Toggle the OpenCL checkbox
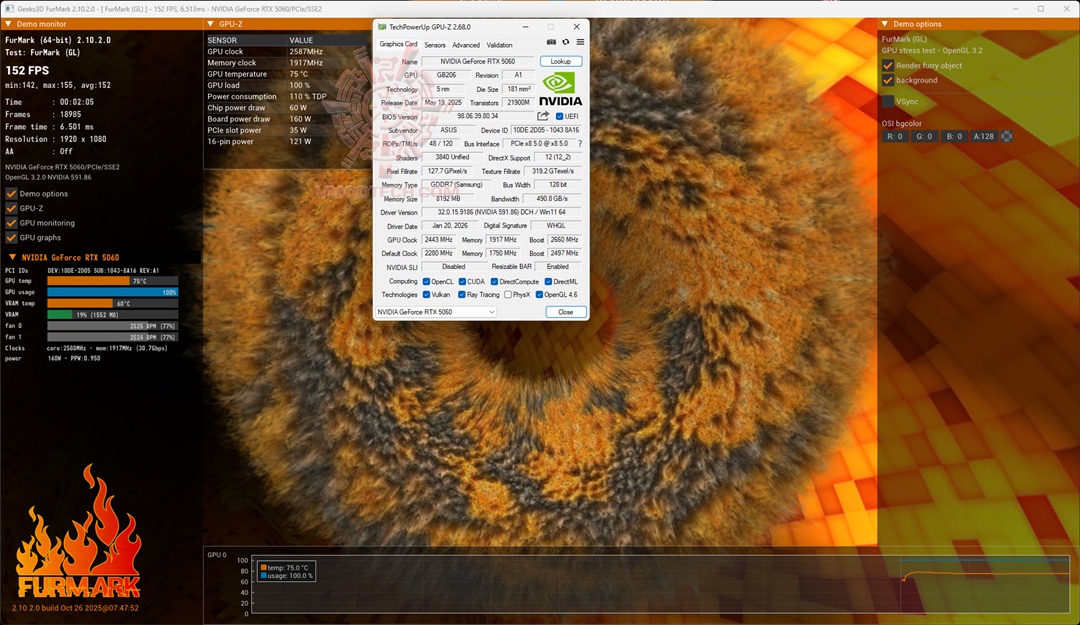Image resolution: width=1080 pixels, height=625 pixels. point(426,282)
